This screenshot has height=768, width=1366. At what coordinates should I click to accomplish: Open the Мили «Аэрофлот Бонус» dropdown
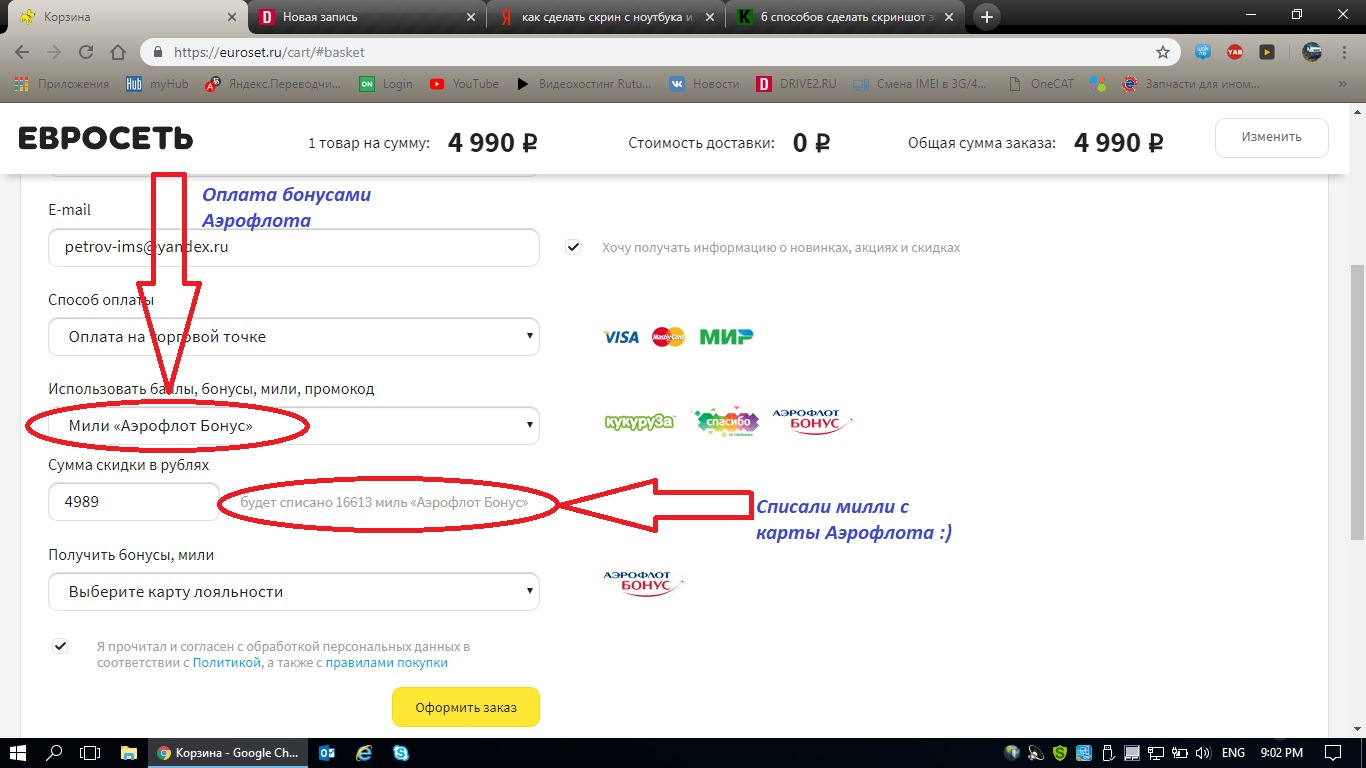pos(294,426)
